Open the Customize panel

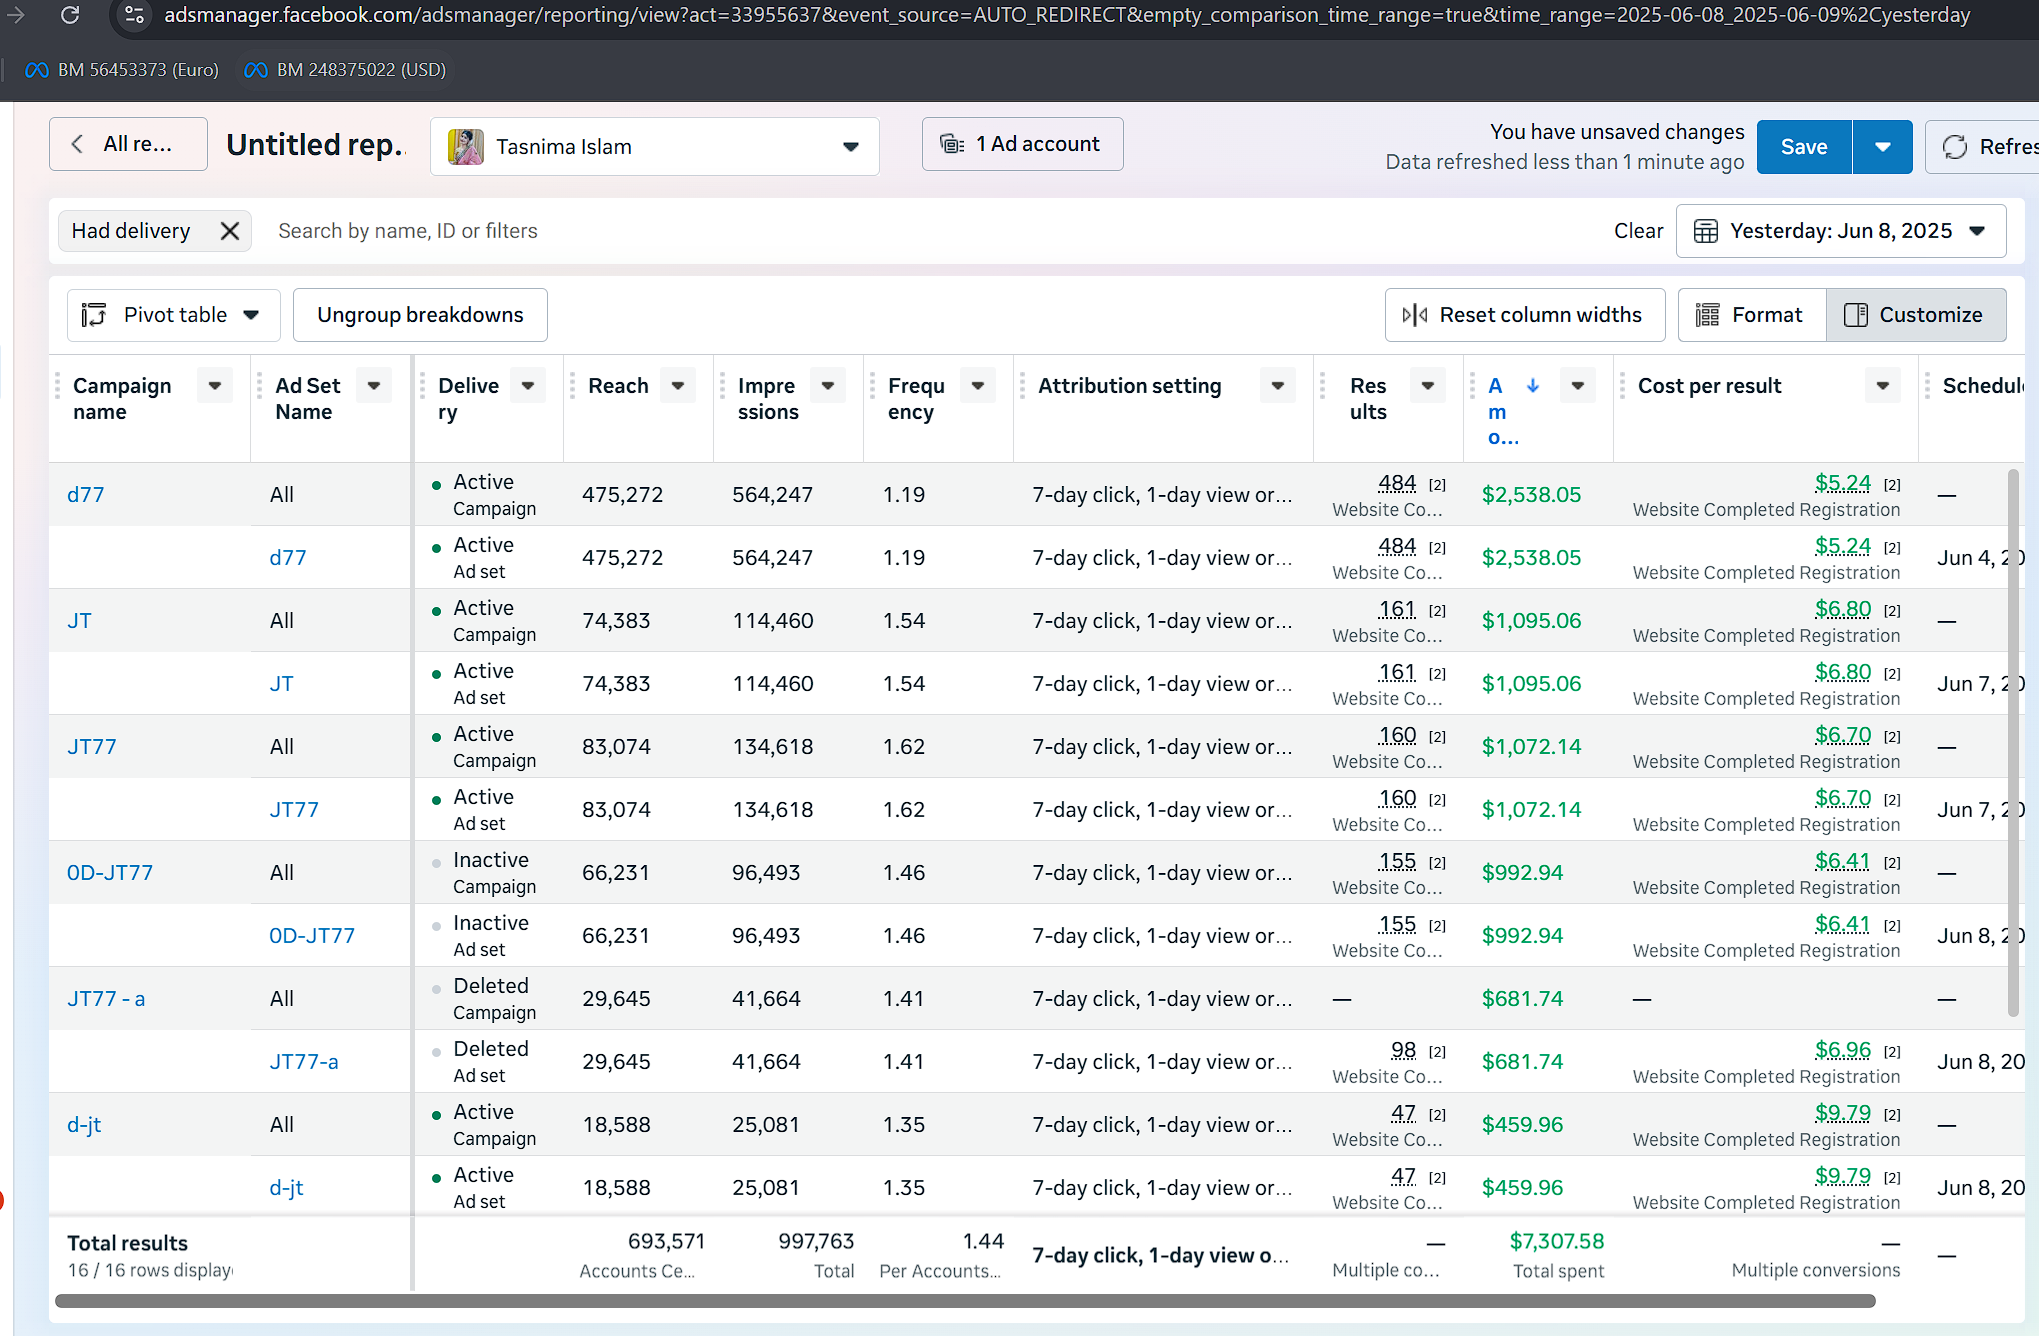1916,315
